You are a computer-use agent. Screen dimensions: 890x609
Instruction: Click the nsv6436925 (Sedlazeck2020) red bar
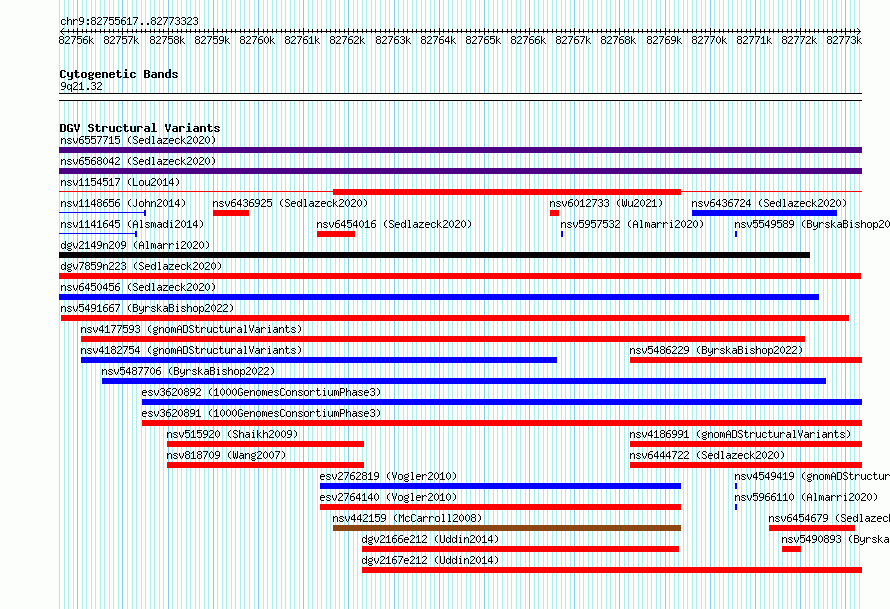(x=231, y=213)
